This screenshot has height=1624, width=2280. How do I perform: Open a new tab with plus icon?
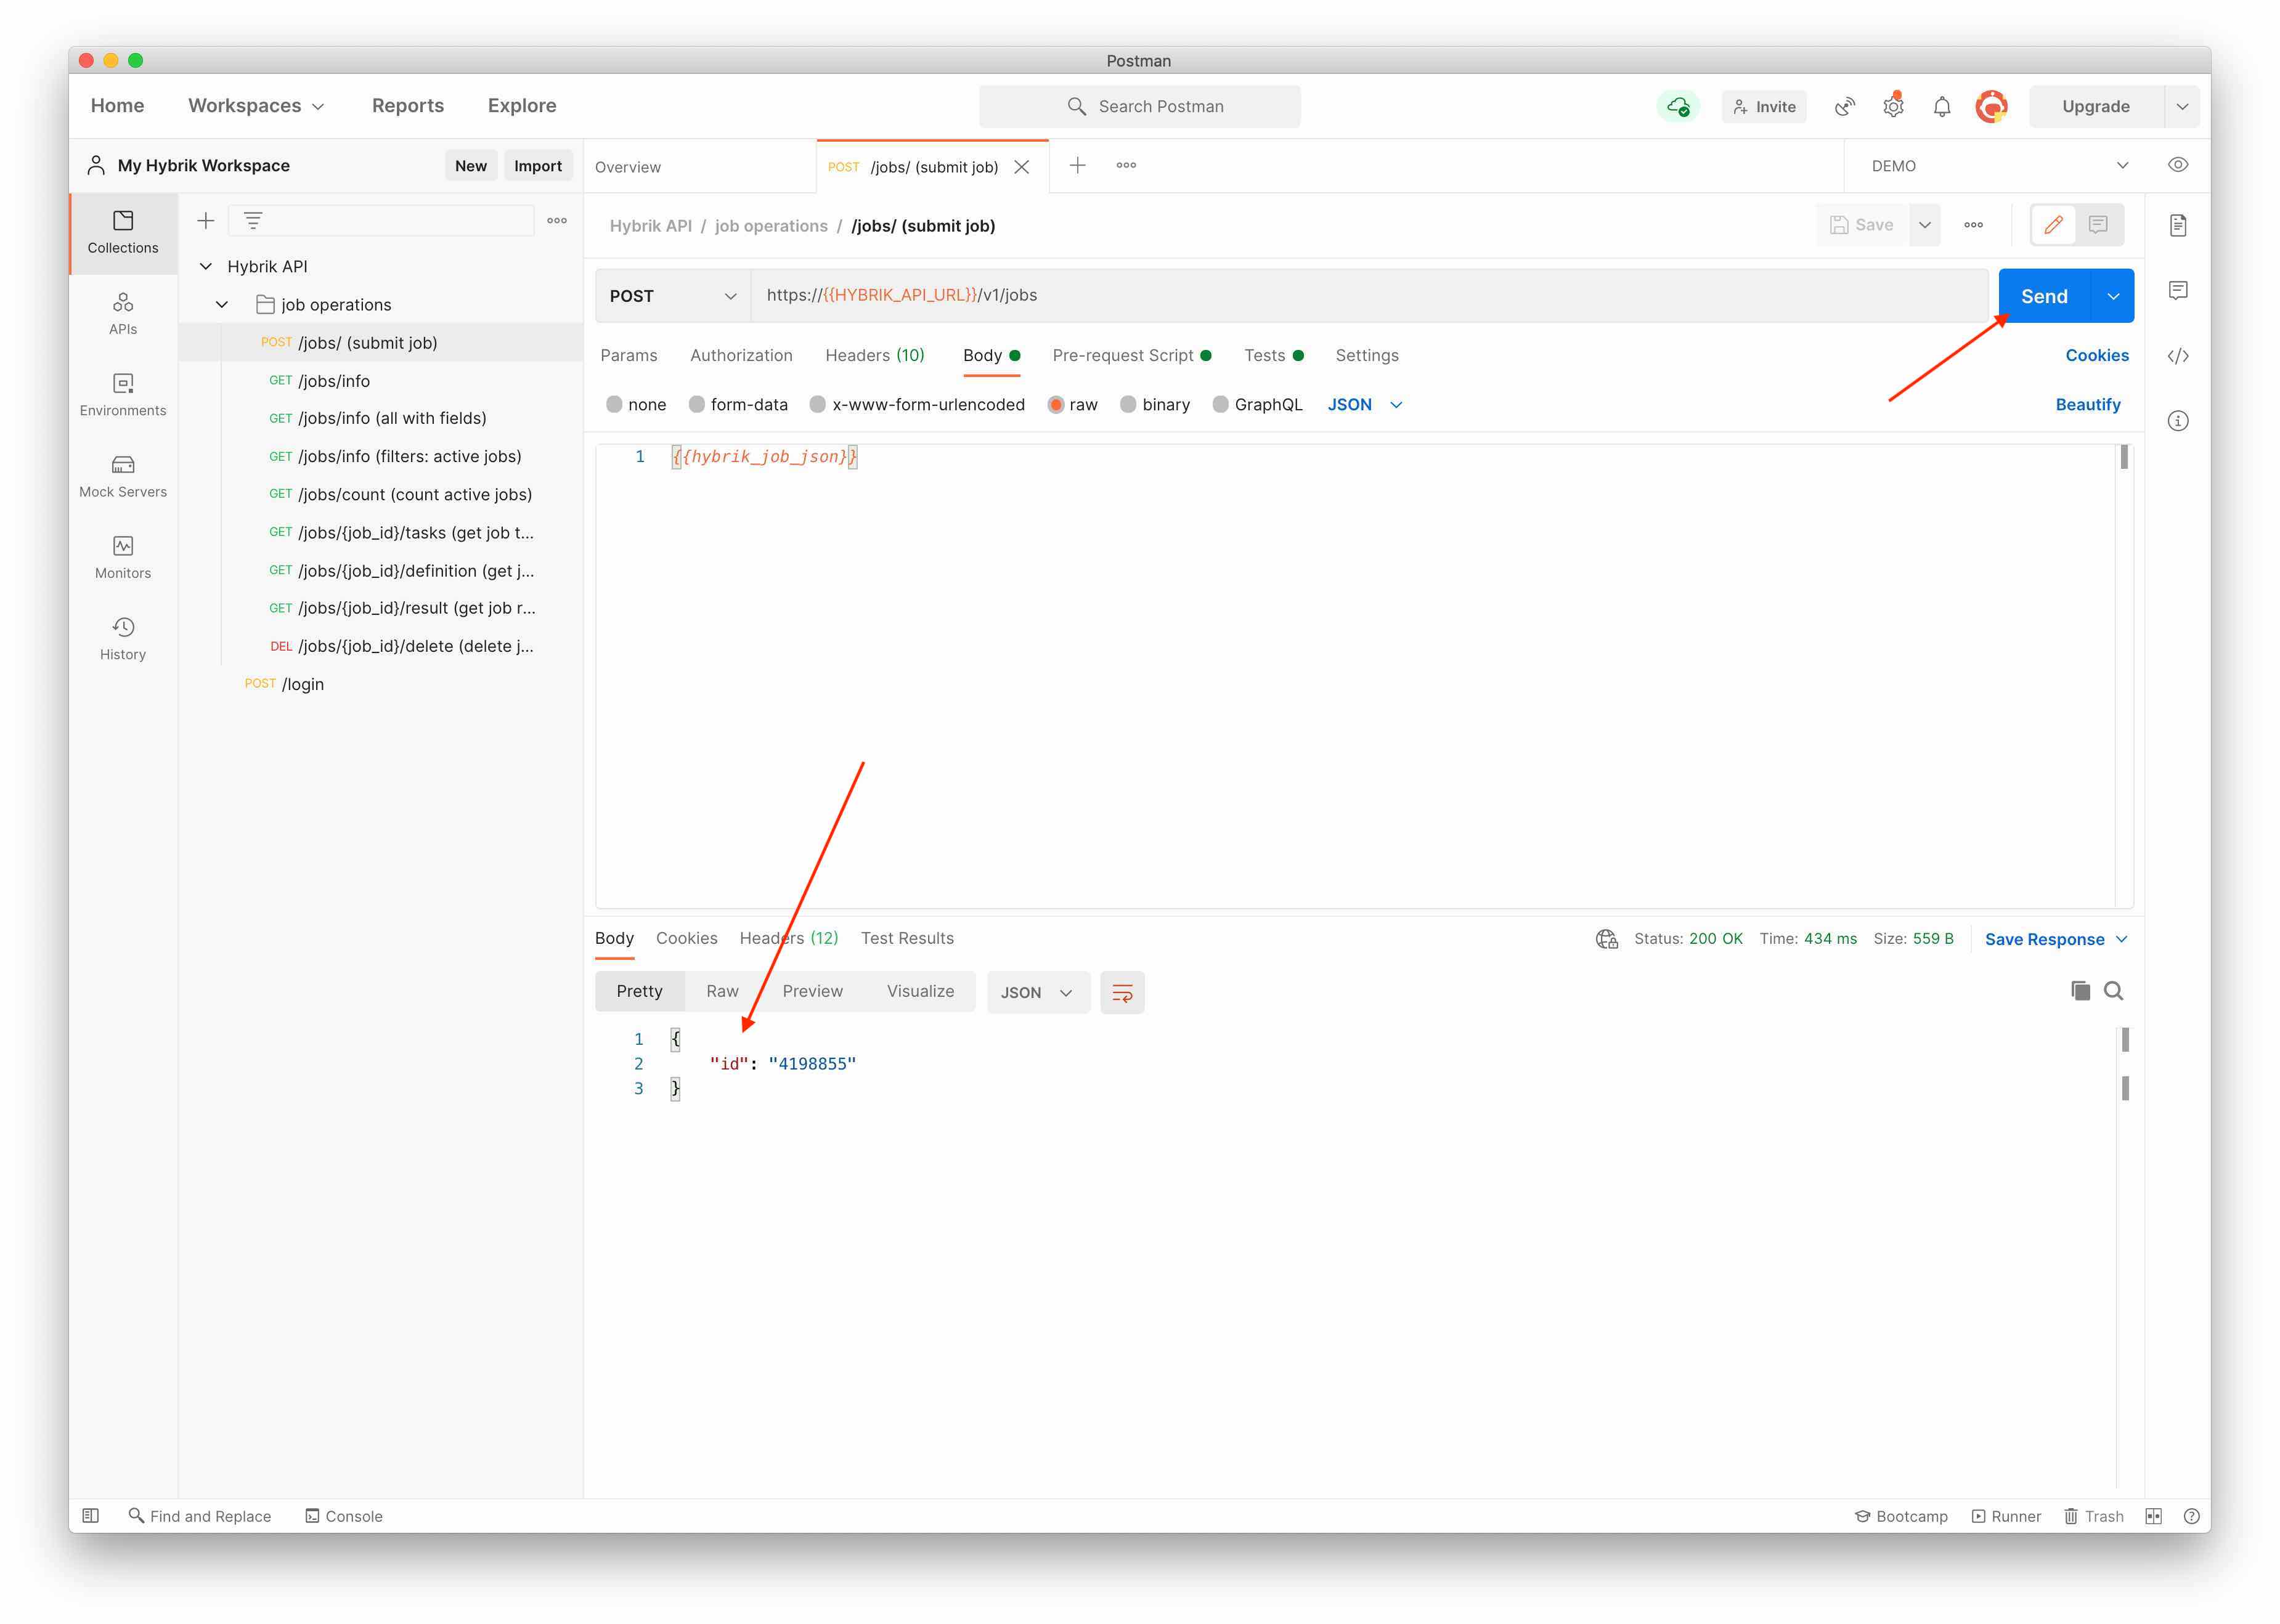click(x=1078, y=165)
